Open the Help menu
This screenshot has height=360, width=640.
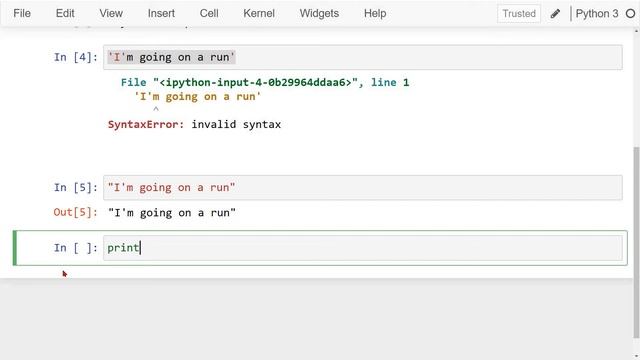(x=375, y=13)
